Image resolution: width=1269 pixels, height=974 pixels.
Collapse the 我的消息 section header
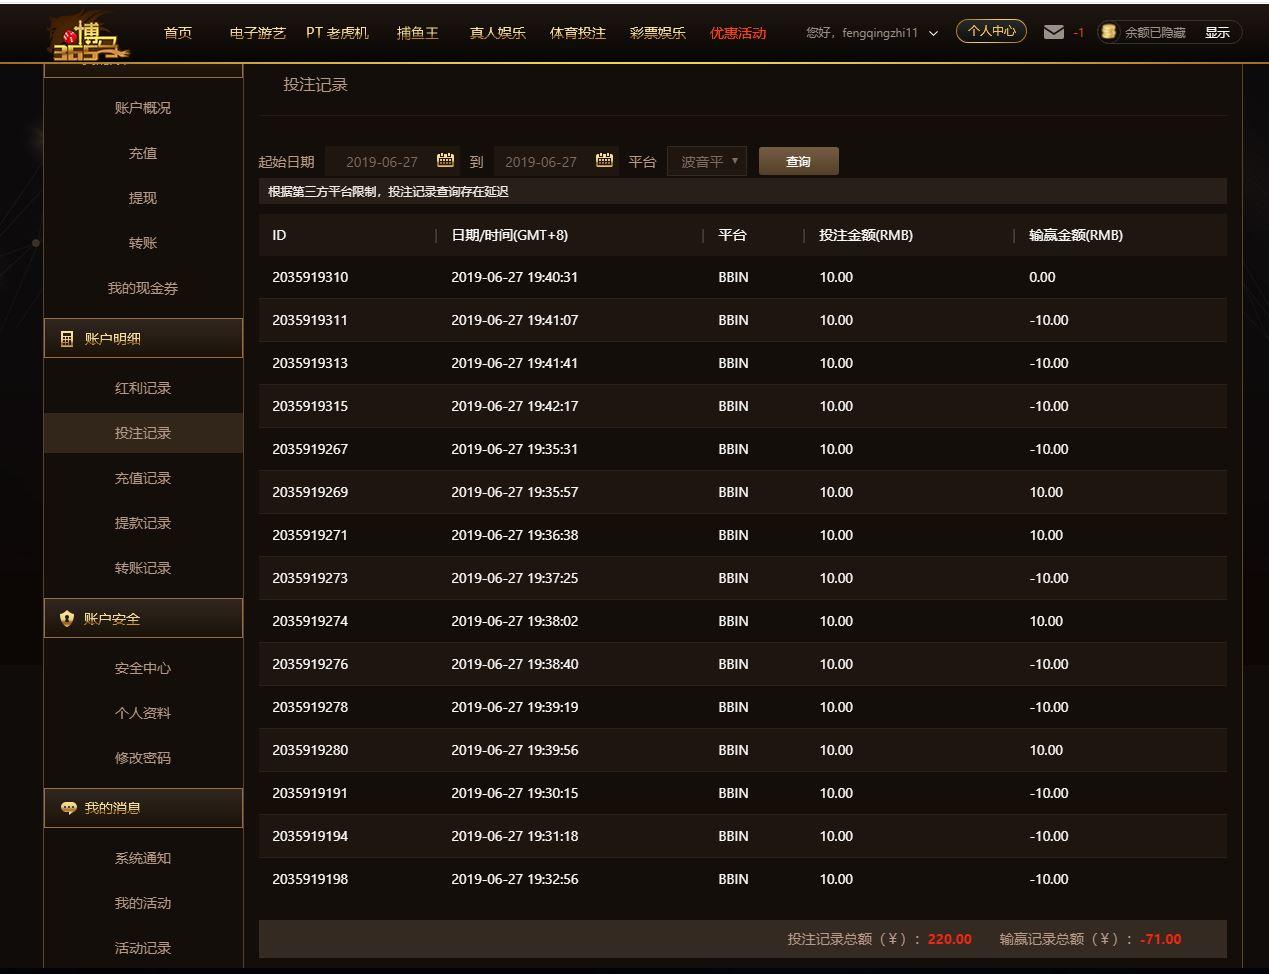143,808
